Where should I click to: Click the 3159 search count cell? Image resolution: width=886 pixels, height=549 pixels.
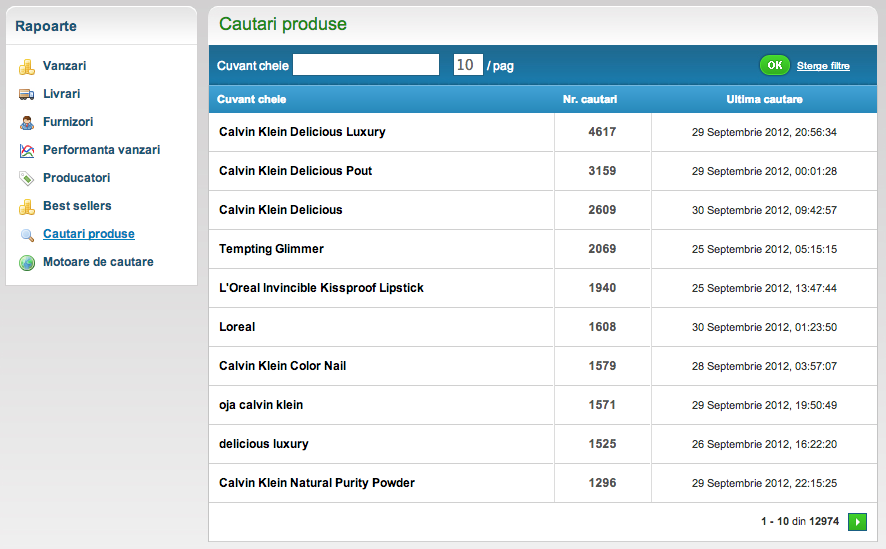click(x=602, y=171)
